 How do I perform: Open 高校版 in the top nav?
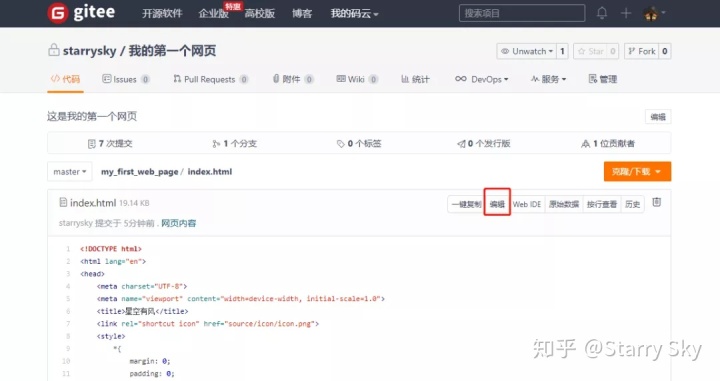pyautogui.click(x=259, y=14)
